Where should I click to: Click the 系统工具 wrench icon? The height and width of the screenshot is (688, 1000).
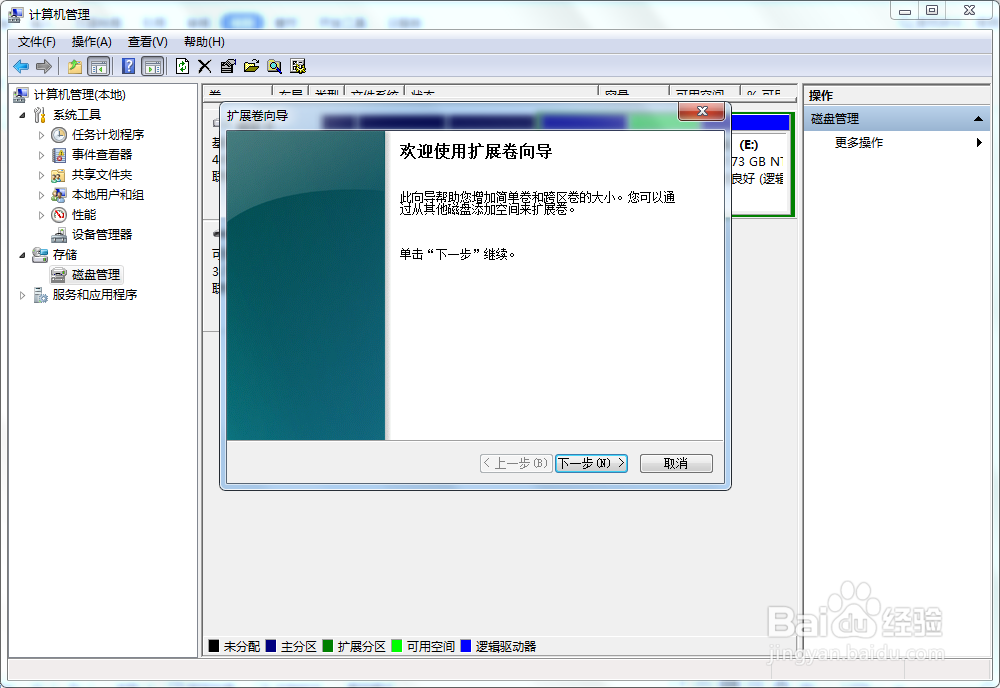click(40, 115)
